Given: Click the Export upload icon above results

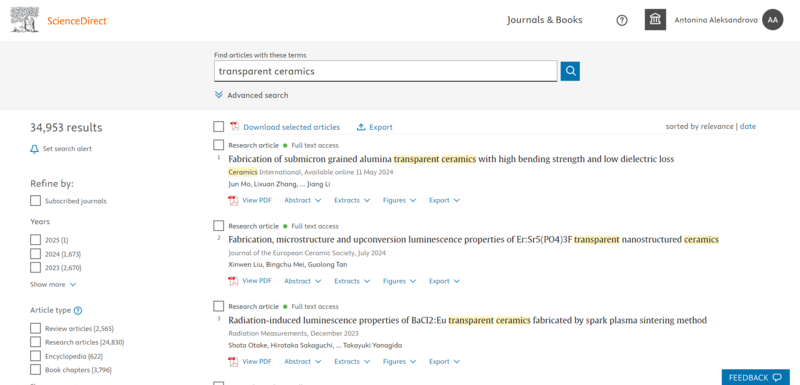Looking at the screenshot, I should 361,127.
